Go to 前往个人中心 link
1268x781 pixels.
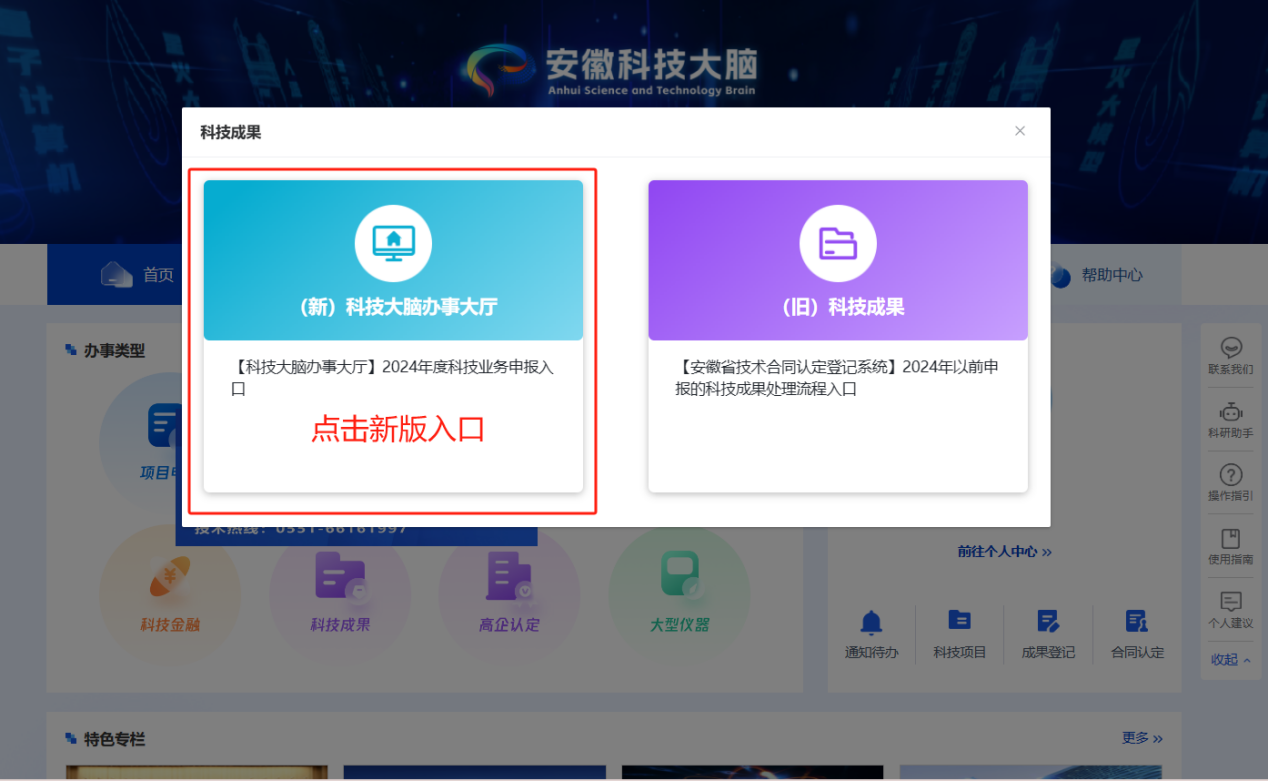point(1004,551)
